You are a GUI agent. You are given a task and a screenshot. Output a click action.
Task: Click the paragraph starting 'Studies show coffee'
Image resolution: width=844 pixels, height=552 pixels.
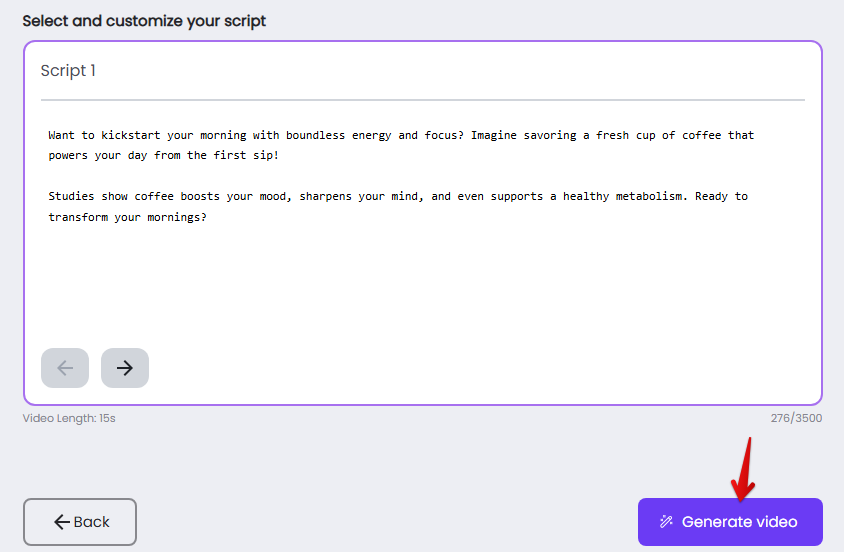click(398, 207)
